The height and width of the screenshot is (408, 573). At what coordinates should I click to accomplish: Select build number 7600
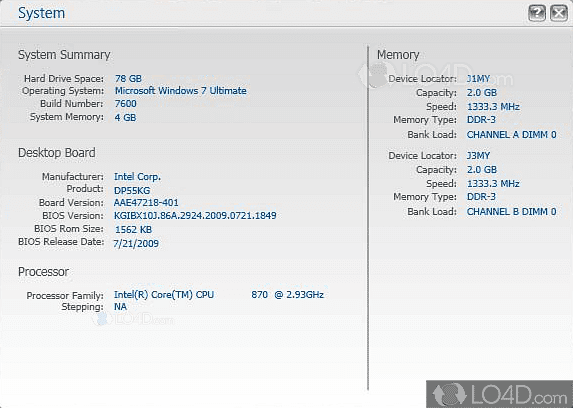pyautogui.click(x=125, y=104)
